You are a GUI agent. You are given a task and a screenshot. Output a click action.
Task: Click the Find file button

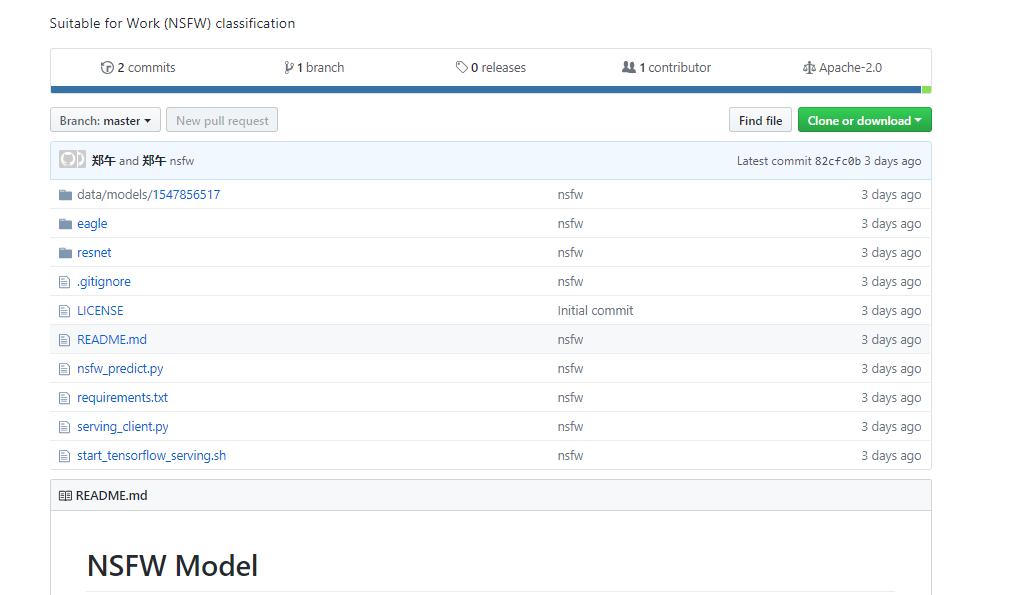coord(760,120)
